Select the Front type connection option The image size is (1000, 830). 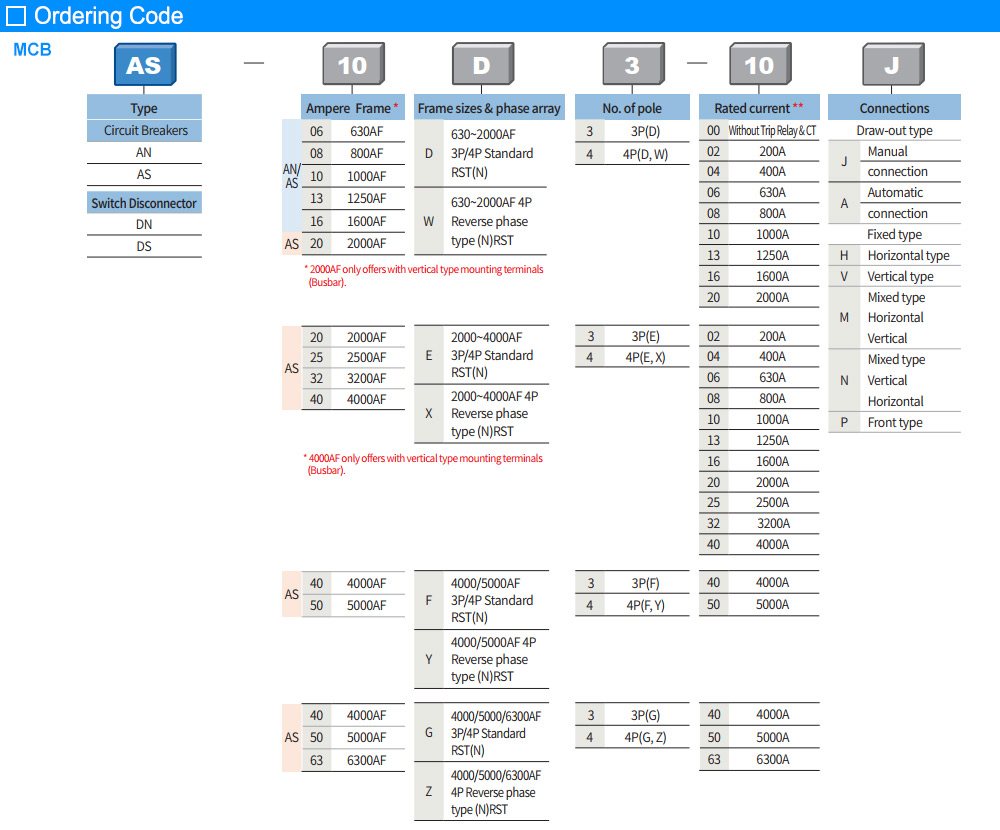tap(895, 423)
